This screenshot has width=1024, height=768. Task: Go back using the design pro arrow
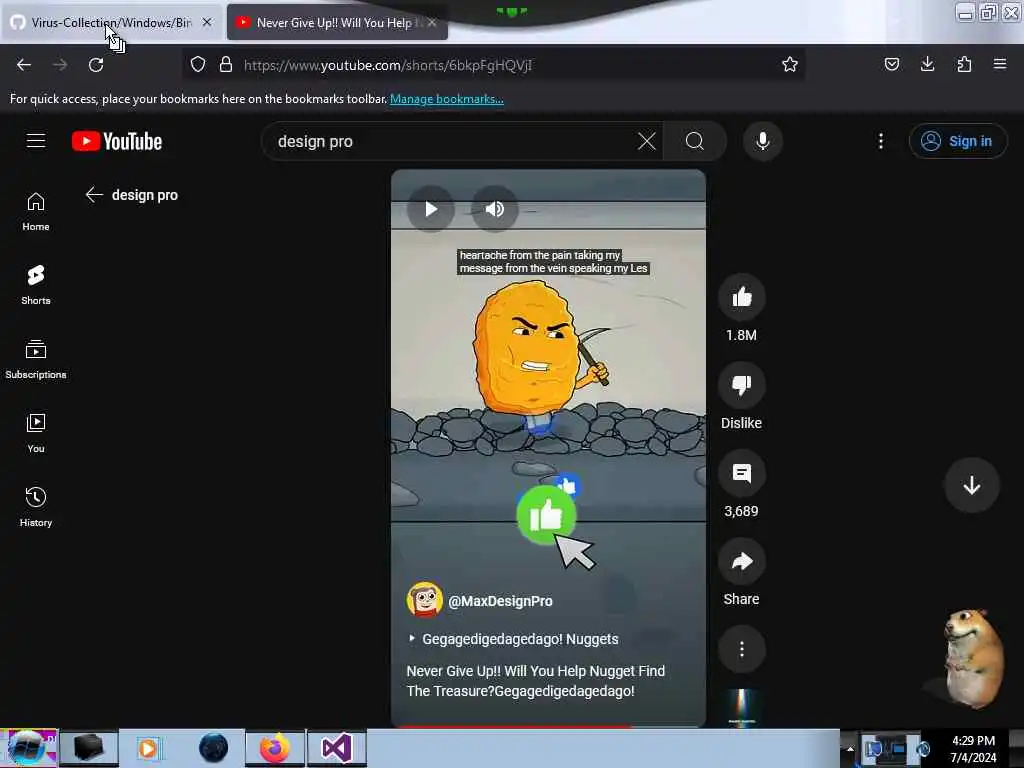[x=94, y=195]
